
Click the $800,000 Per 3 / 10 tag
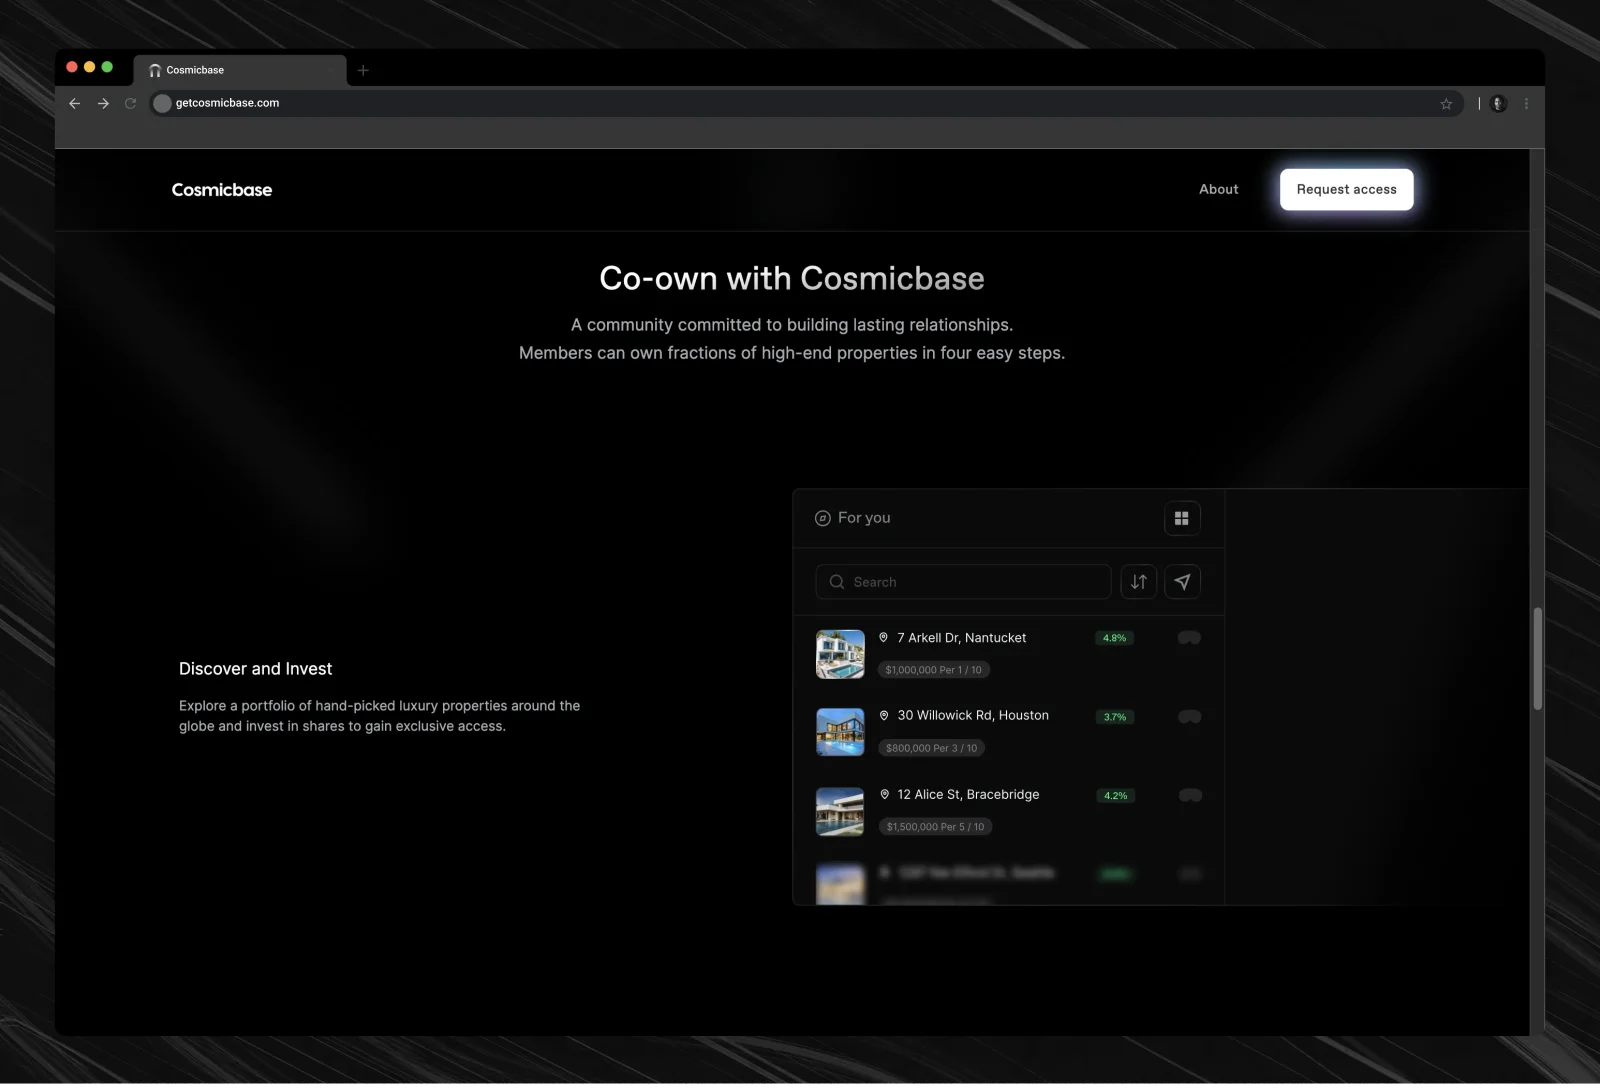coord(931,748)
